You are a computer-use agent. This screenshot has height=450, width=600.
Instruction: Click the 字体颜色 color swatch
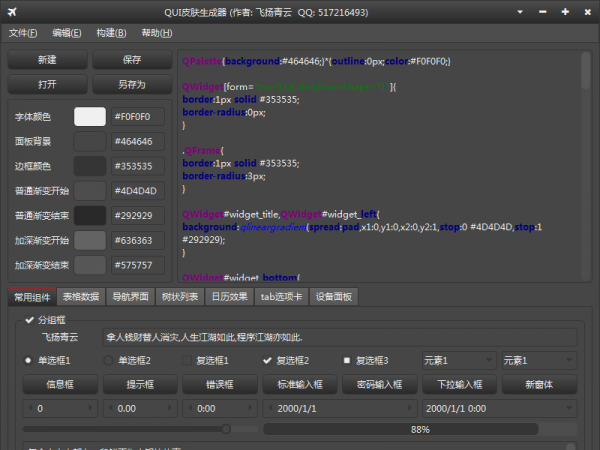(90, 116)
